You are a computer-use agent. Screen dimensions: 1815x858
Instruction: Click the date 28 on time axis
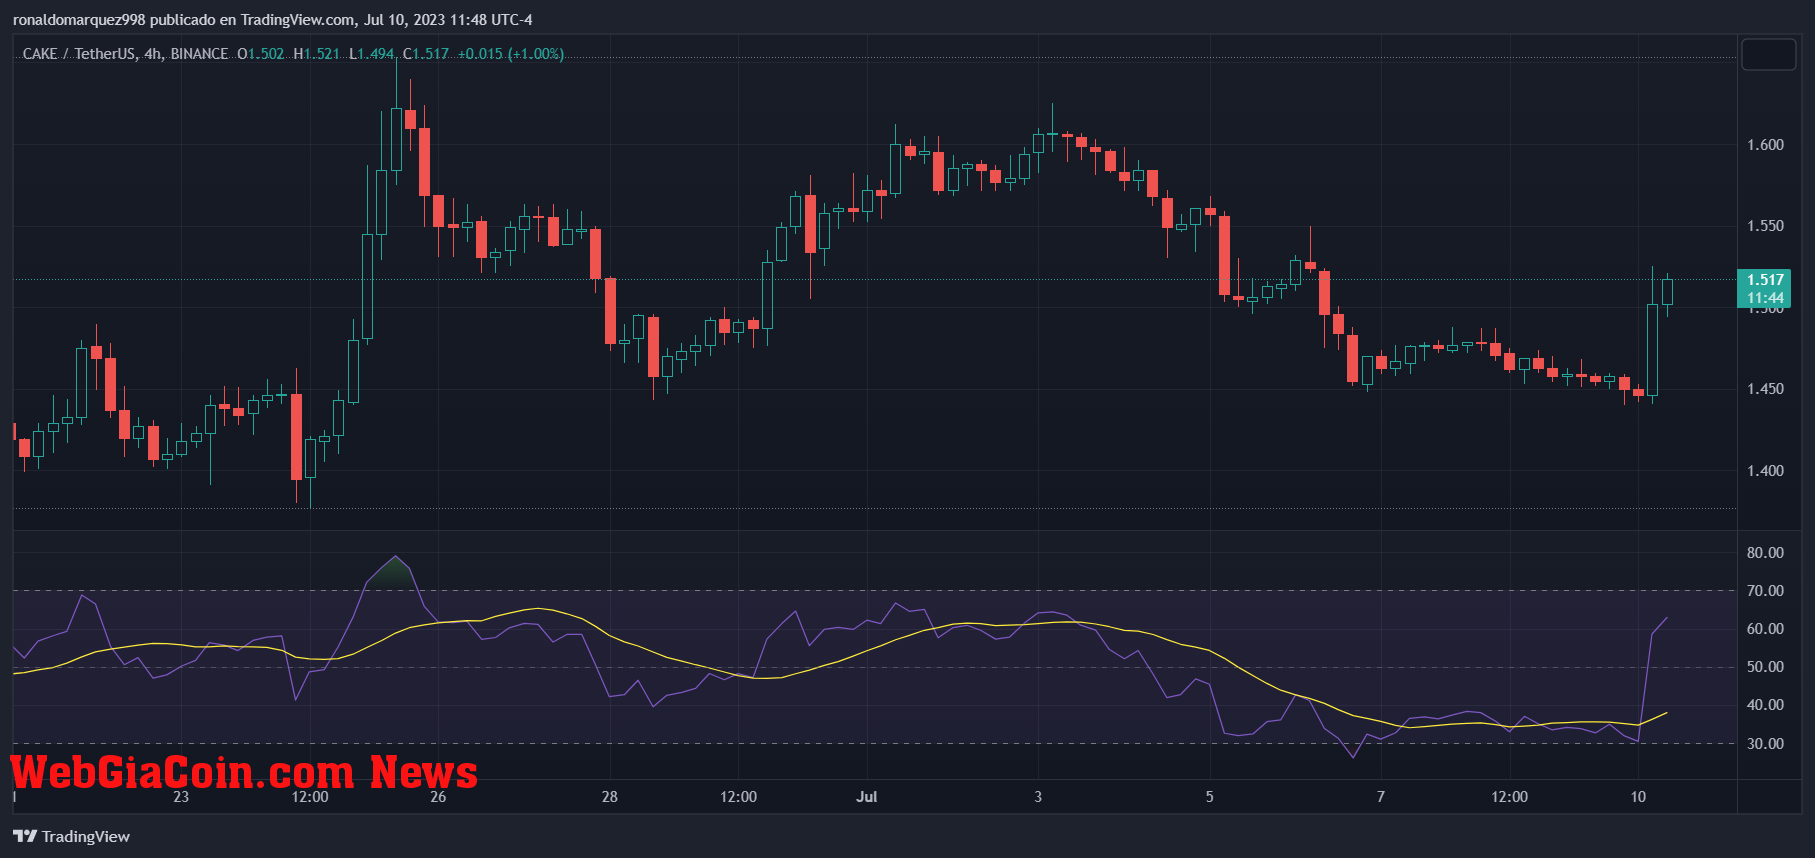610,797
